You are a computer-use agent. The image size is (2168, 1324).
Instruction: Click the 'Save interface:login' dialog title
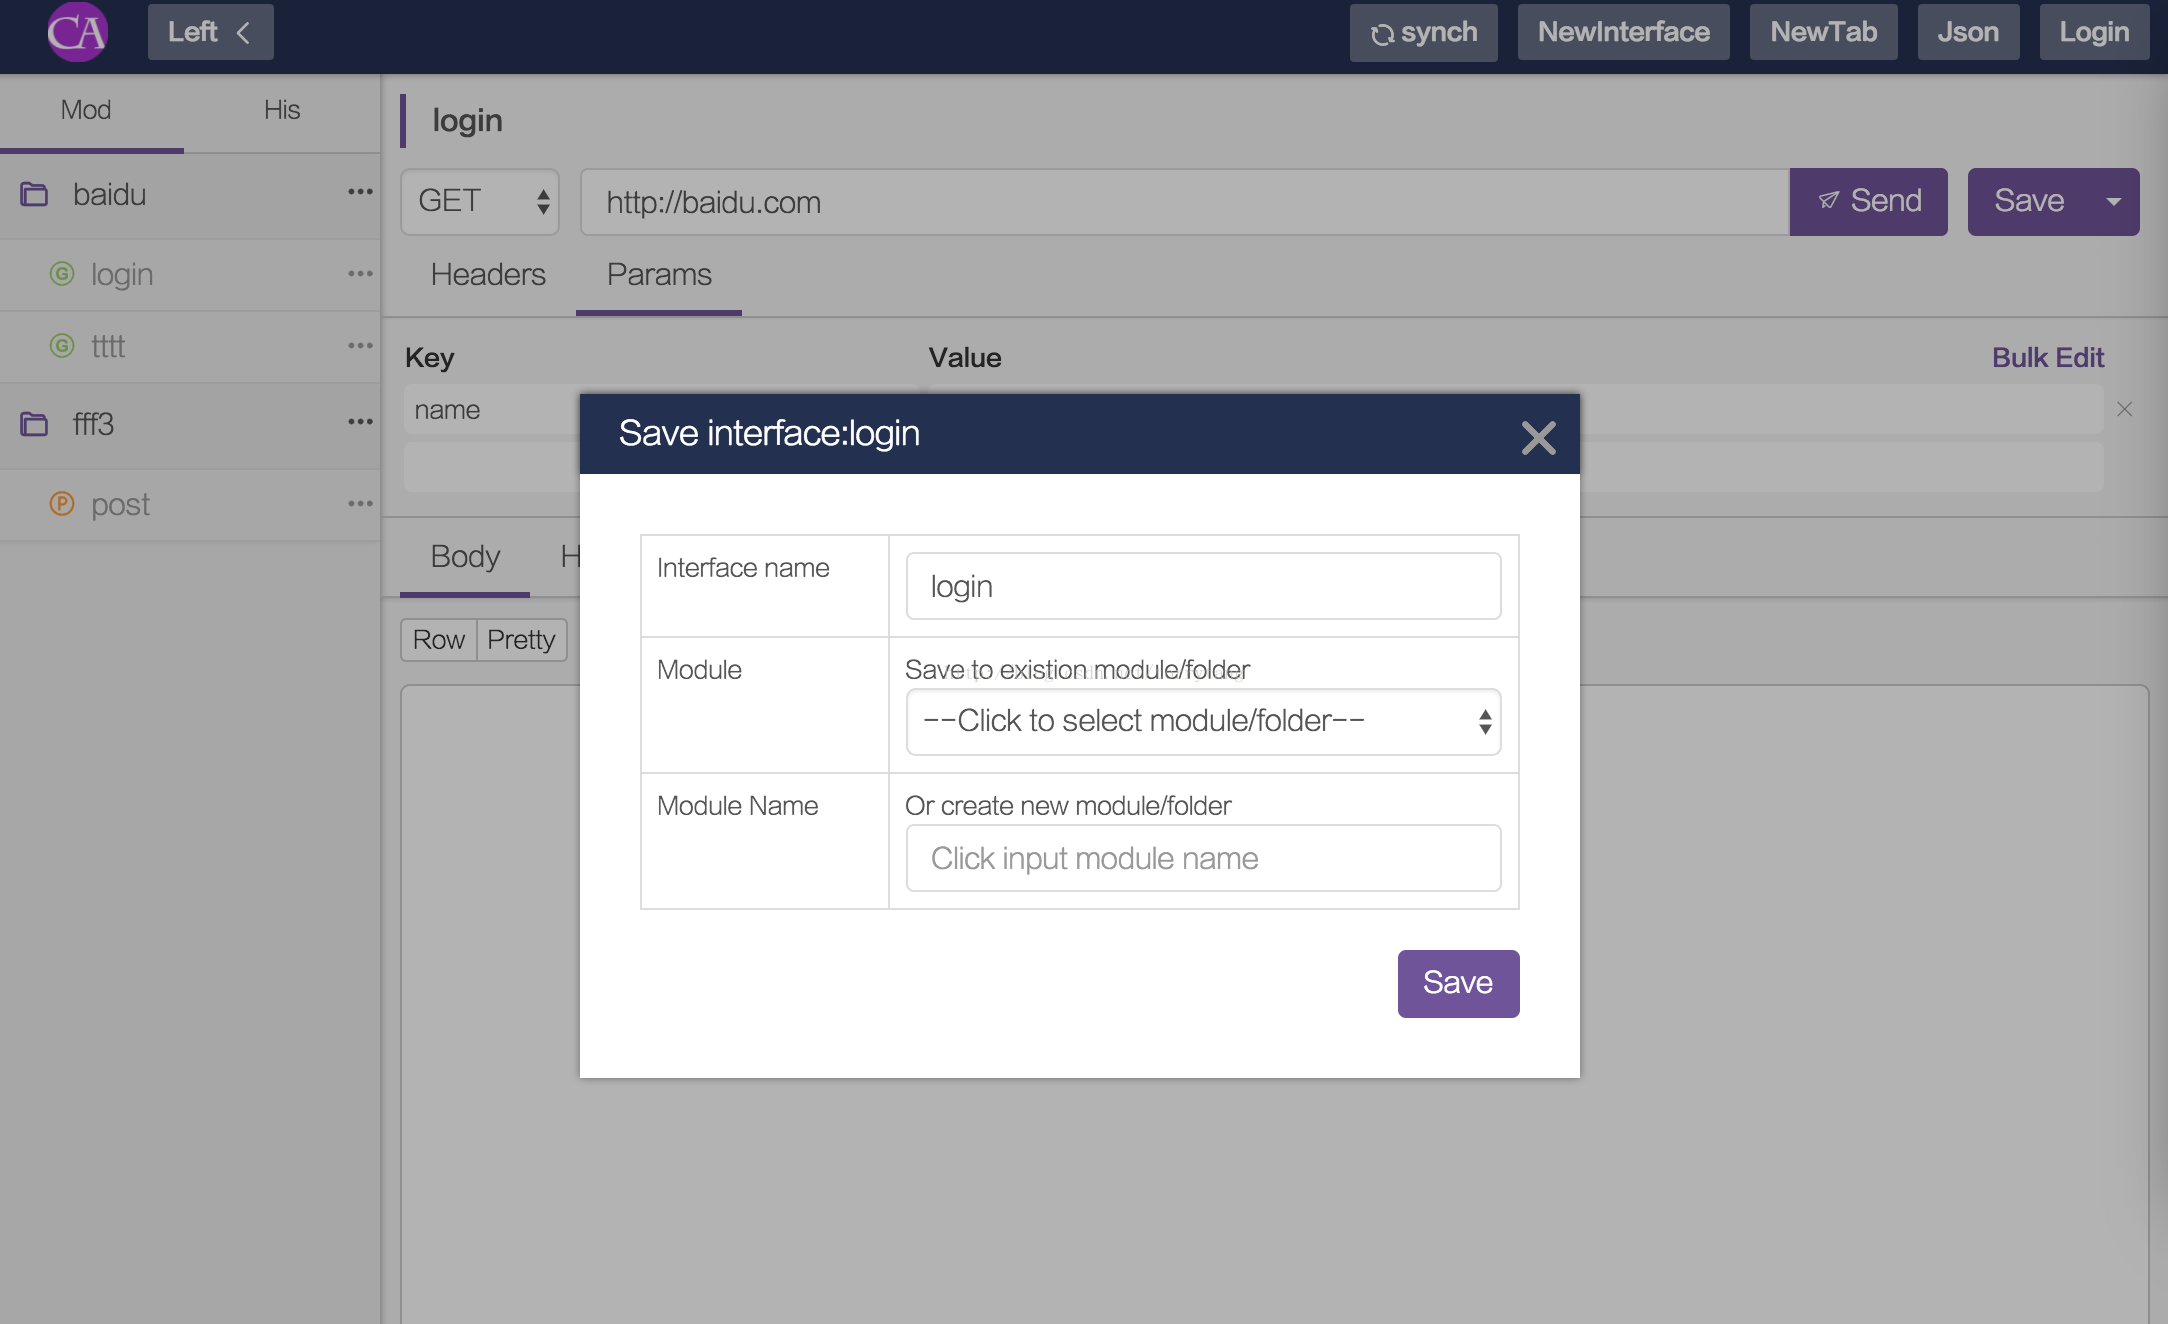pos(769,434)
